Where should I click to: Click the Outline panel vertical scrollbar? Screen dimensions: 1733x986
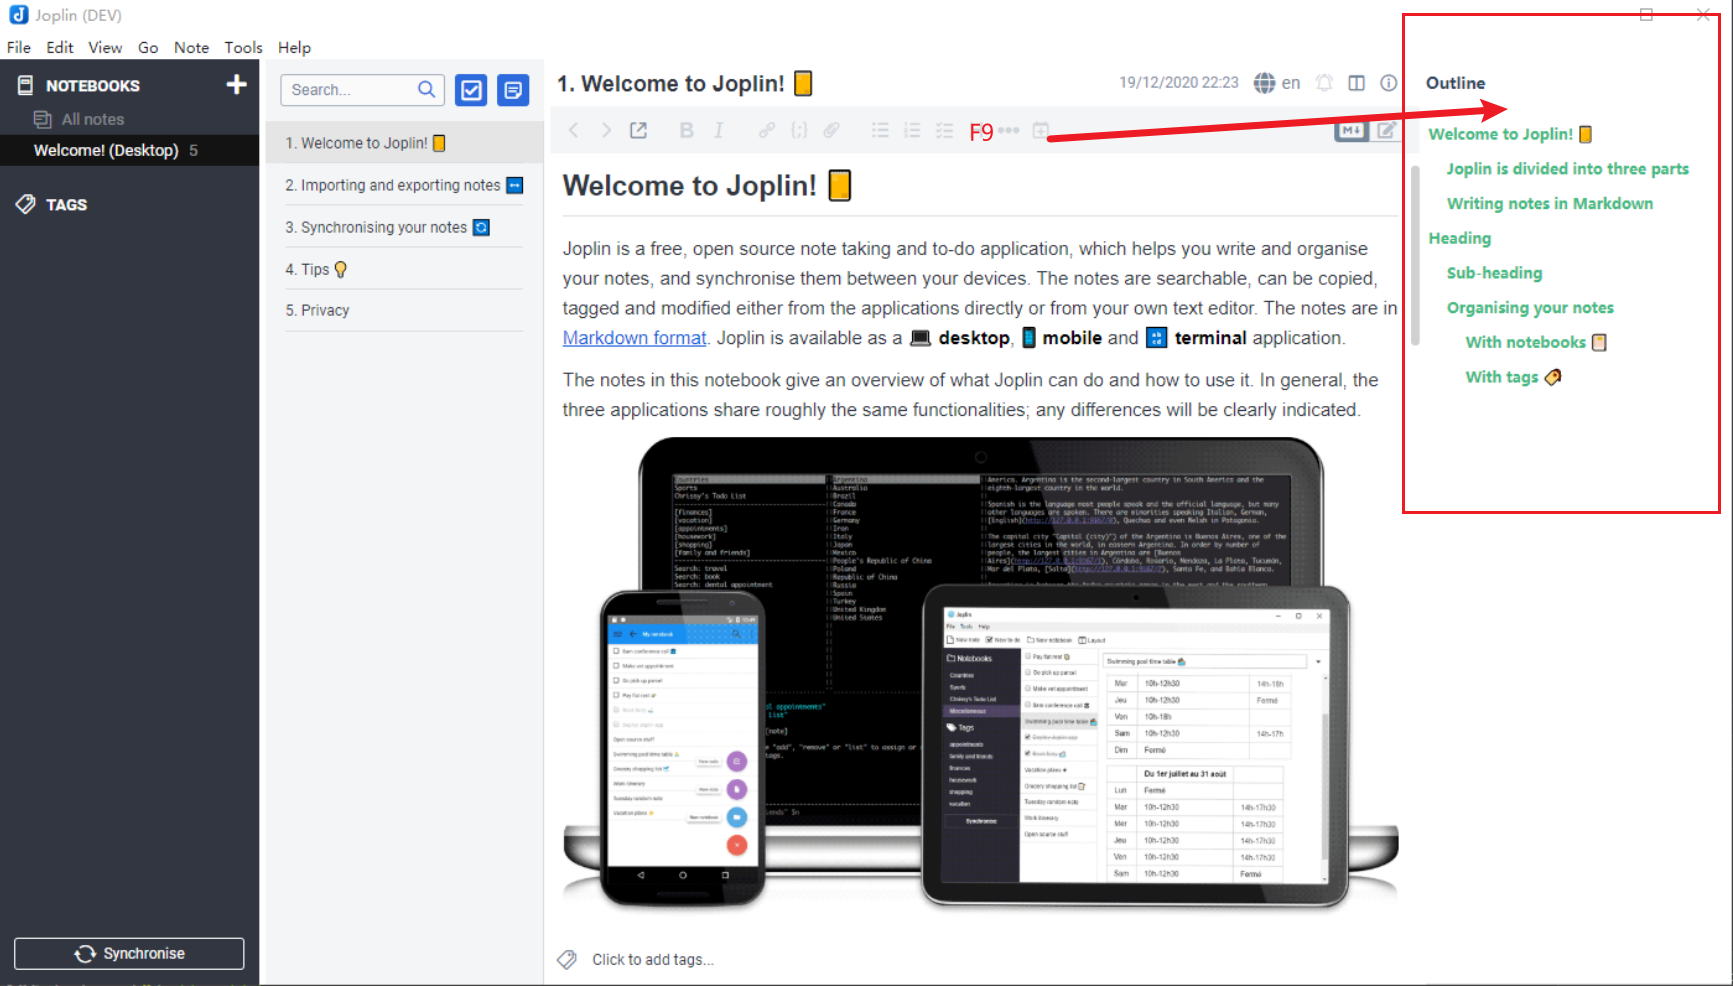pos(1415,255)
